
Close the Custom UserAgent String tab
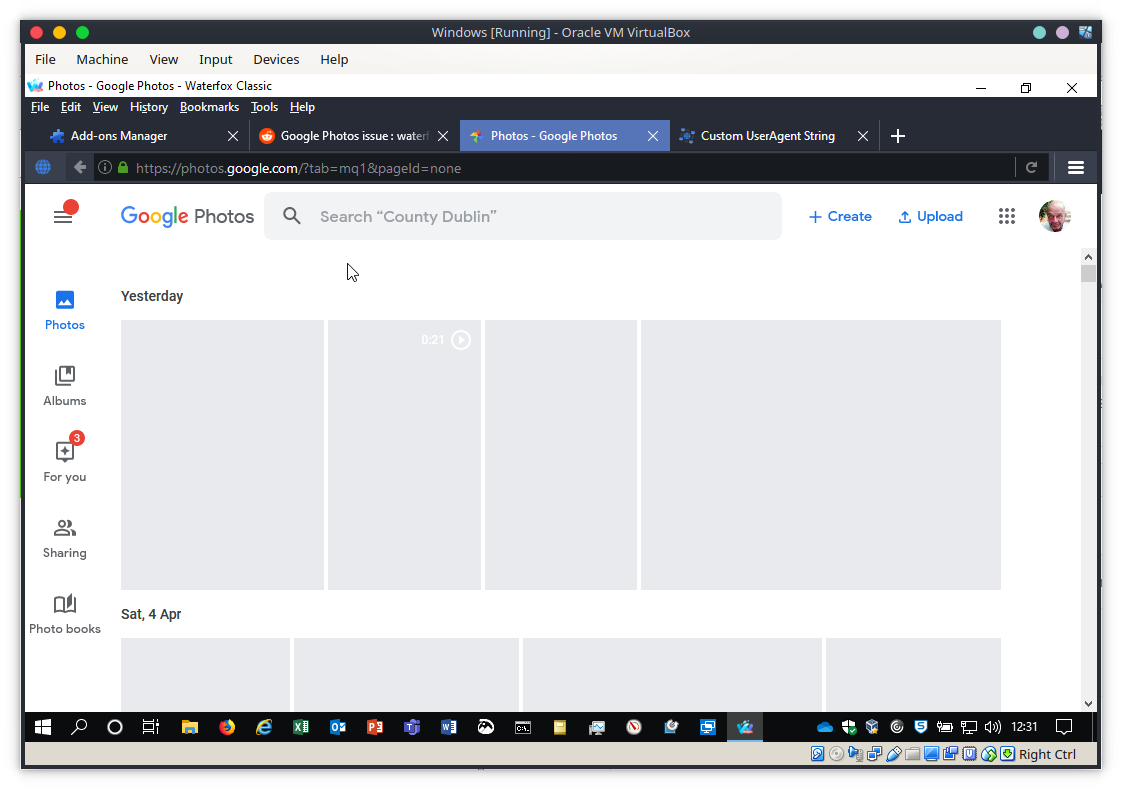click(x=863, y=136)
